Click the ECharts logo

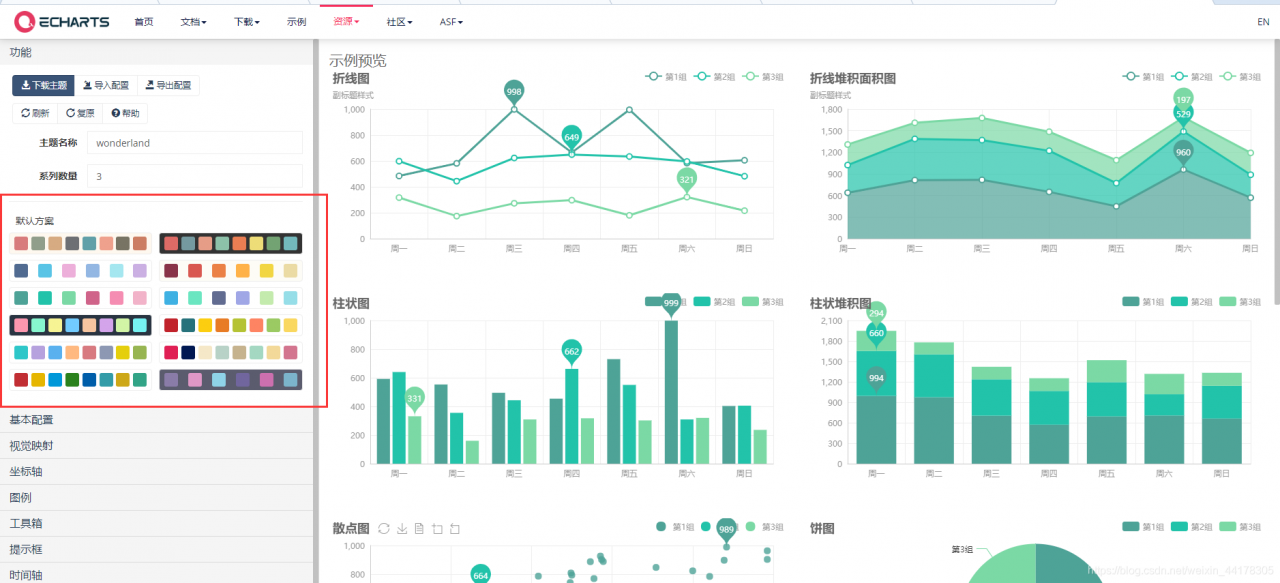point(61,20)
